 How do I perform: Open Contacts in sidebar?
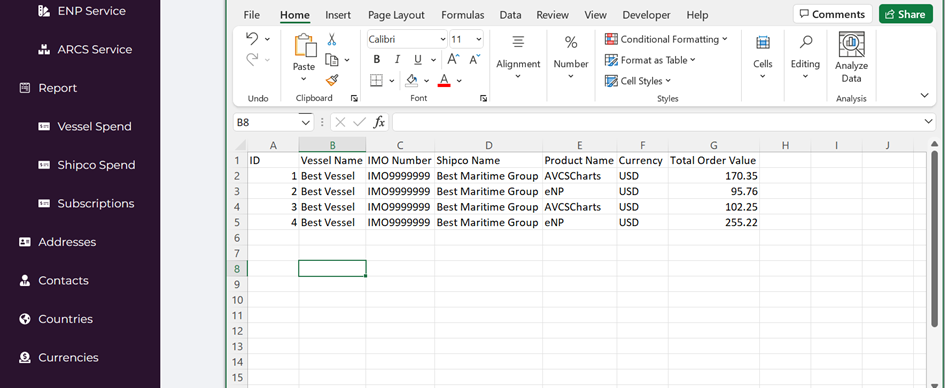pyautogui.click(x=54, y=281)
